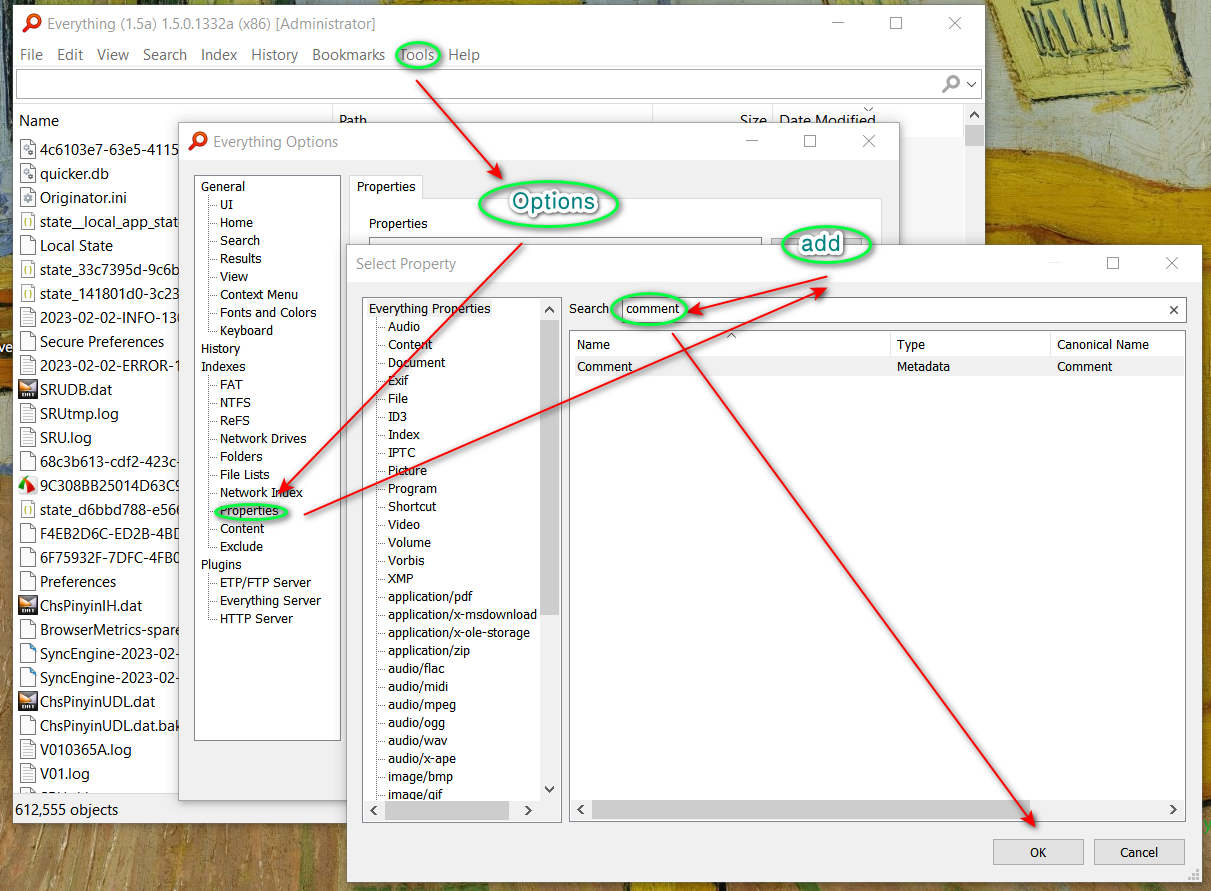Select ETP/FTP Server under Plugins
Image resolution: width=1211 pixels, height=891 pixels.
(x=265, y=583)
